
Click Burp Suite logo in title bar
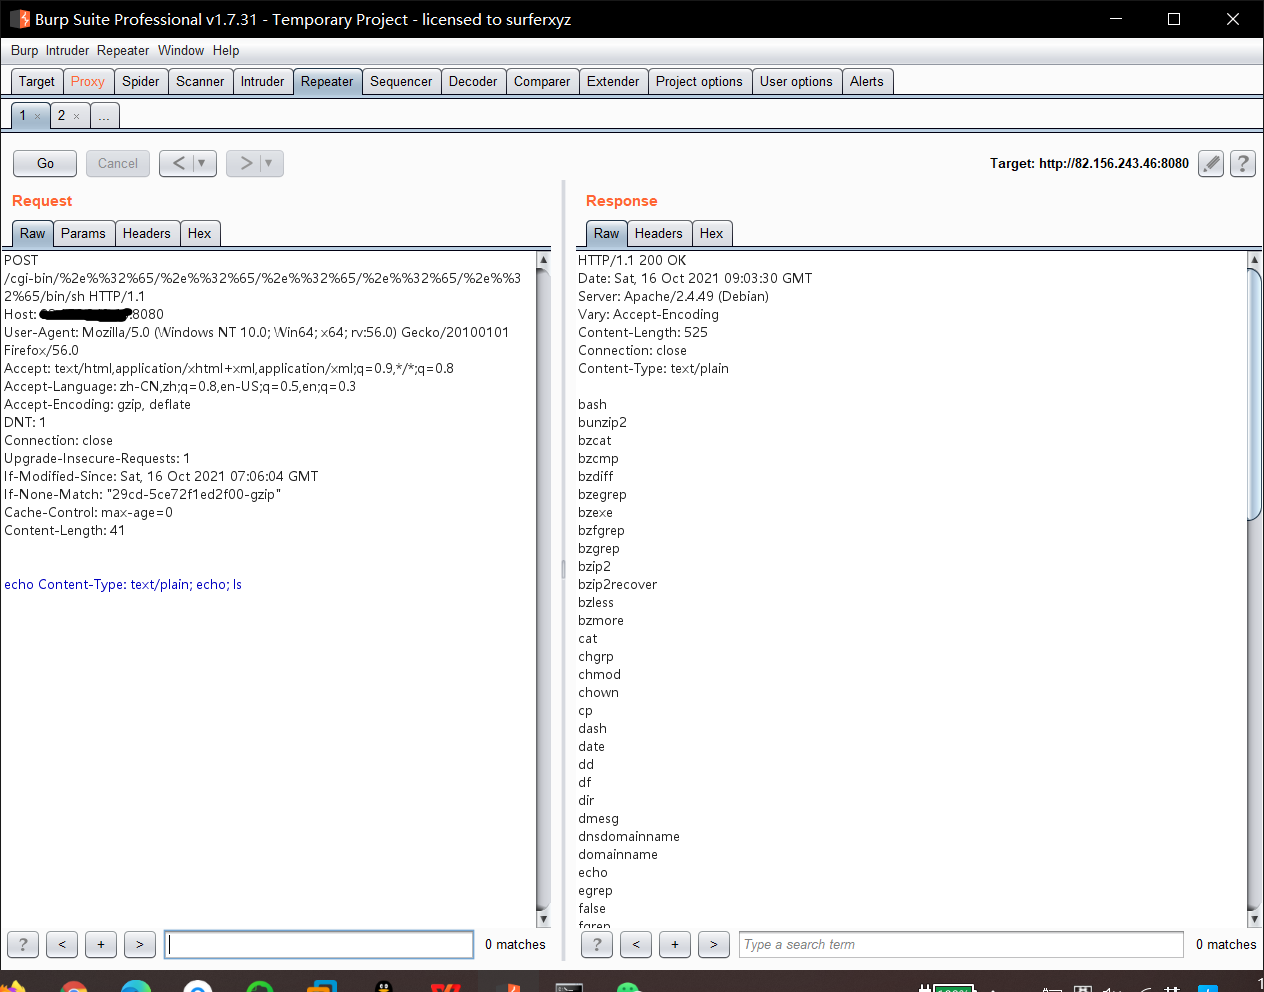tap(19, 19)
